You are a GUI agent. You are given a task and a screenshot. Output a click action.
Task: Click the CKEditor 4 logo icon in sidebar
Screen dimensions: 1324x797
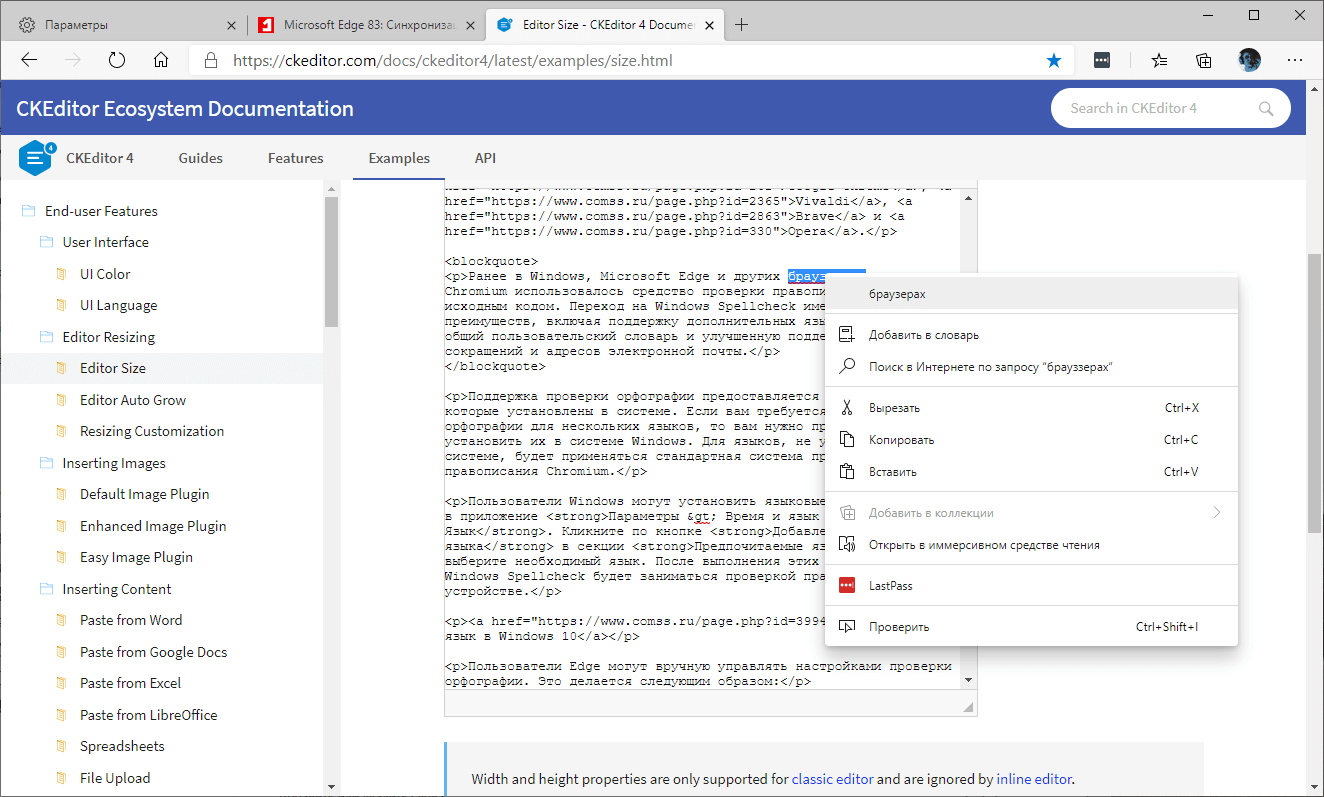pyautogui.click(x=34, y=157)
